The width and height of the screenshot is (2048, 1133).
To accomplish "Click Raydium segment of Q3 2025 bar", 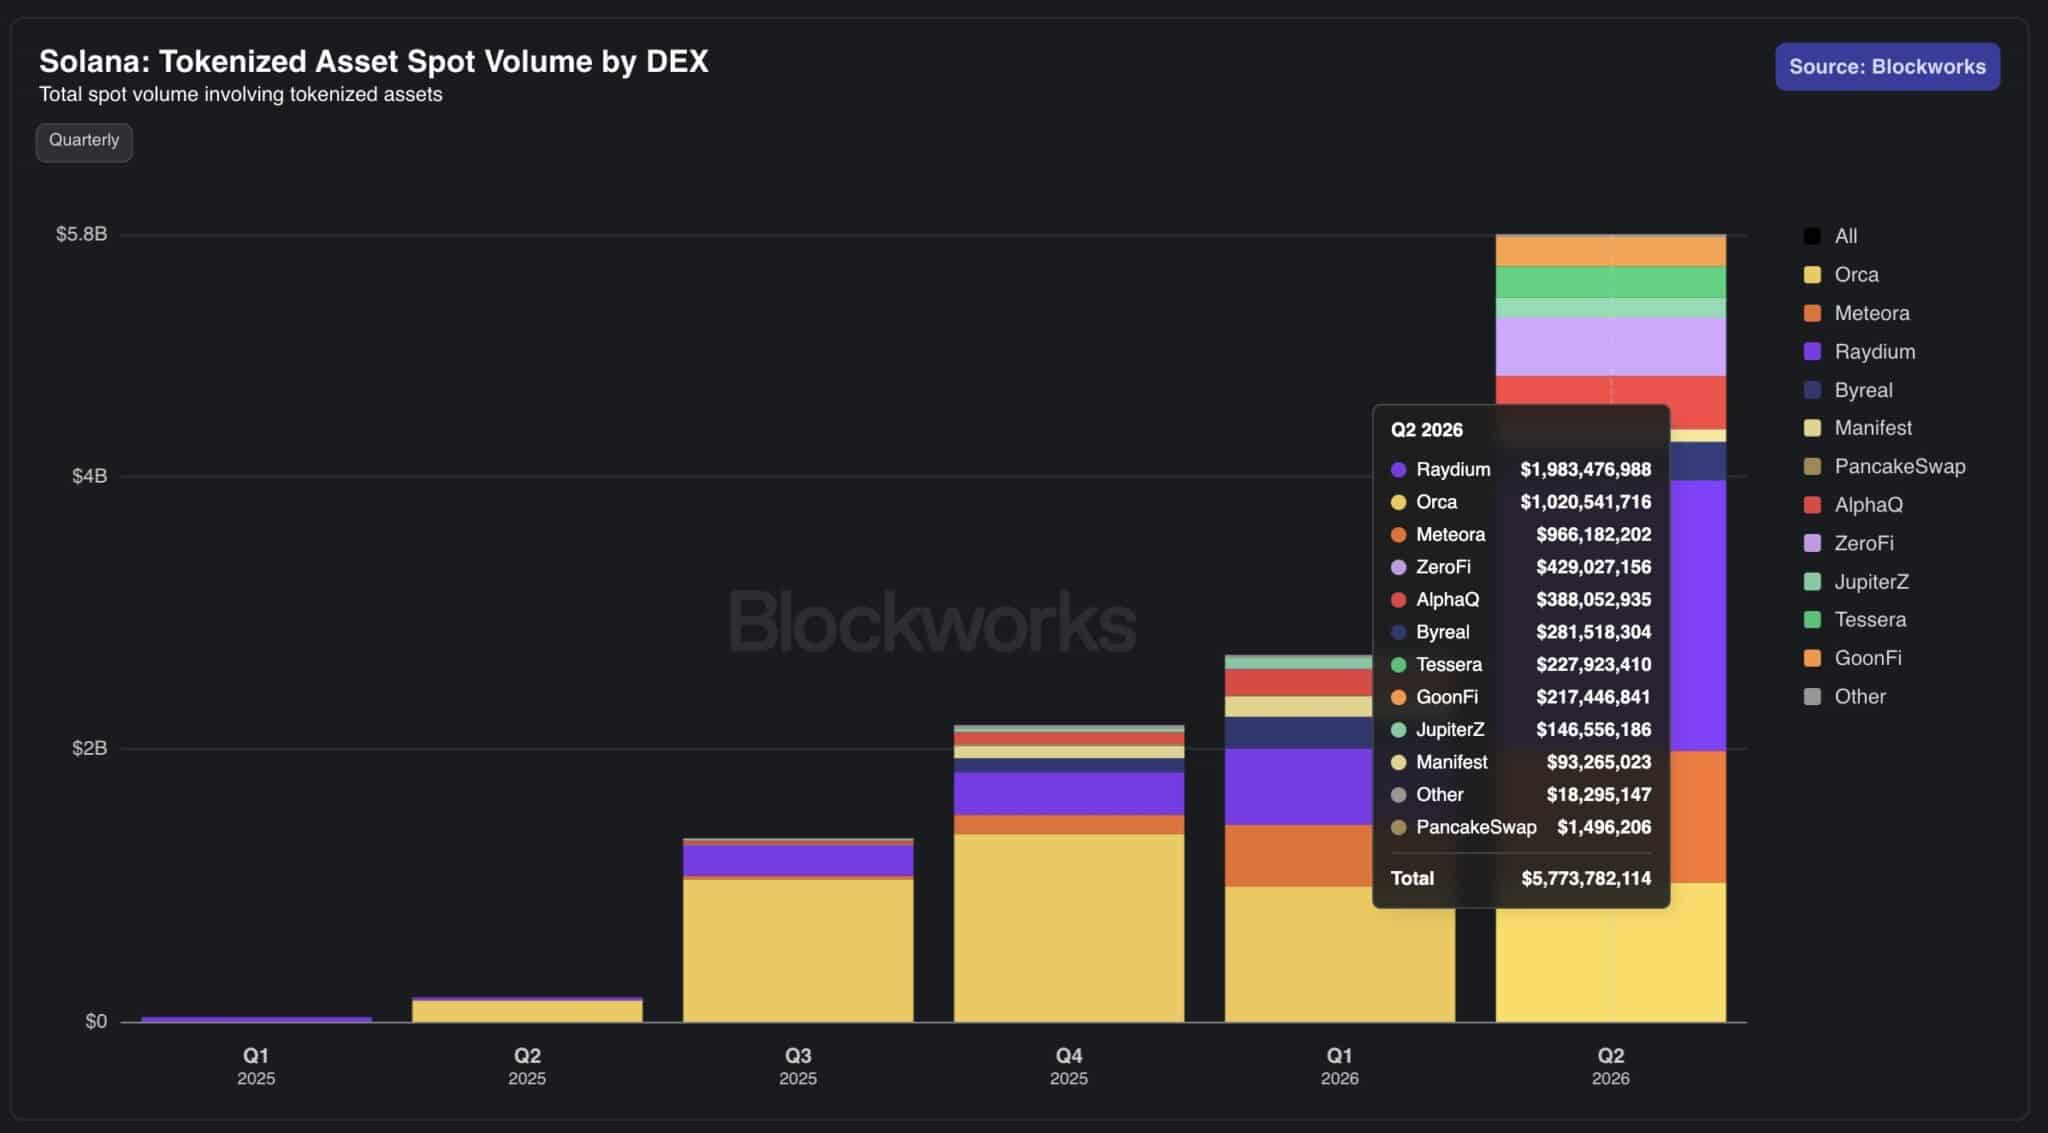I will (798, 860).
